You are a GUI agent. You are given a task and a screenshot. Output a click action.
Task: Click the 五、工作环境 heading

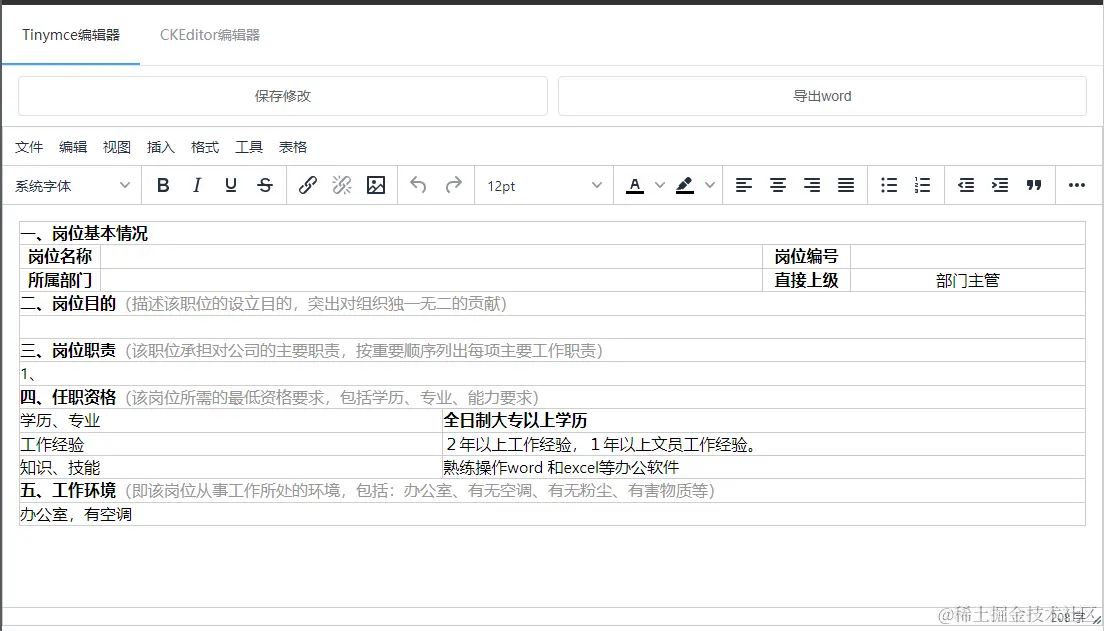68,491
